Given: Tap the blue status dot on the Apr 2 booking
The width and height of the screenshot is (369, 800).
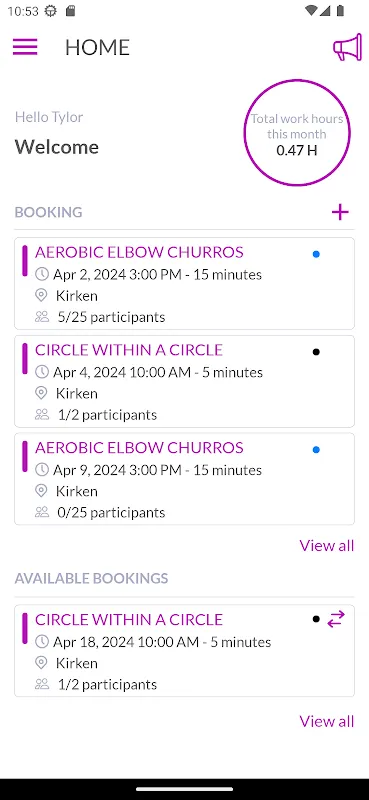Looking at the screenshot, I should [316, 254].
